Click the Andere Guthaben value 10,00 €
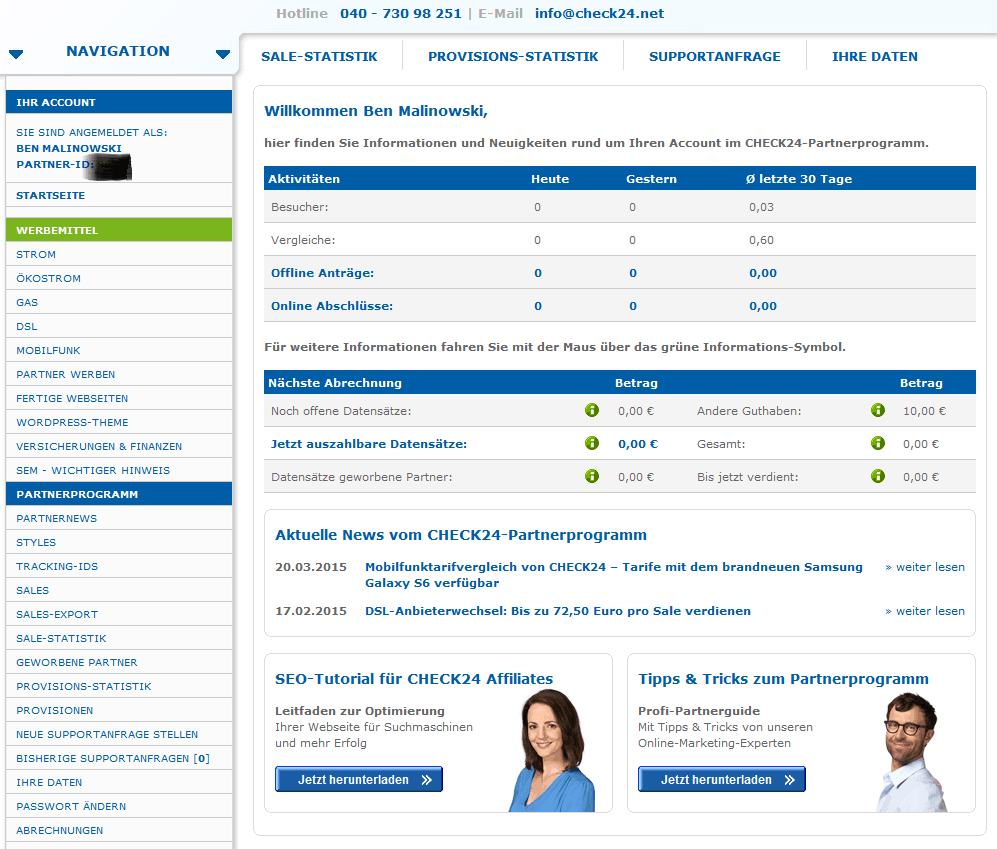This screenshot has height=849, width=997. (x=925, y=411)
